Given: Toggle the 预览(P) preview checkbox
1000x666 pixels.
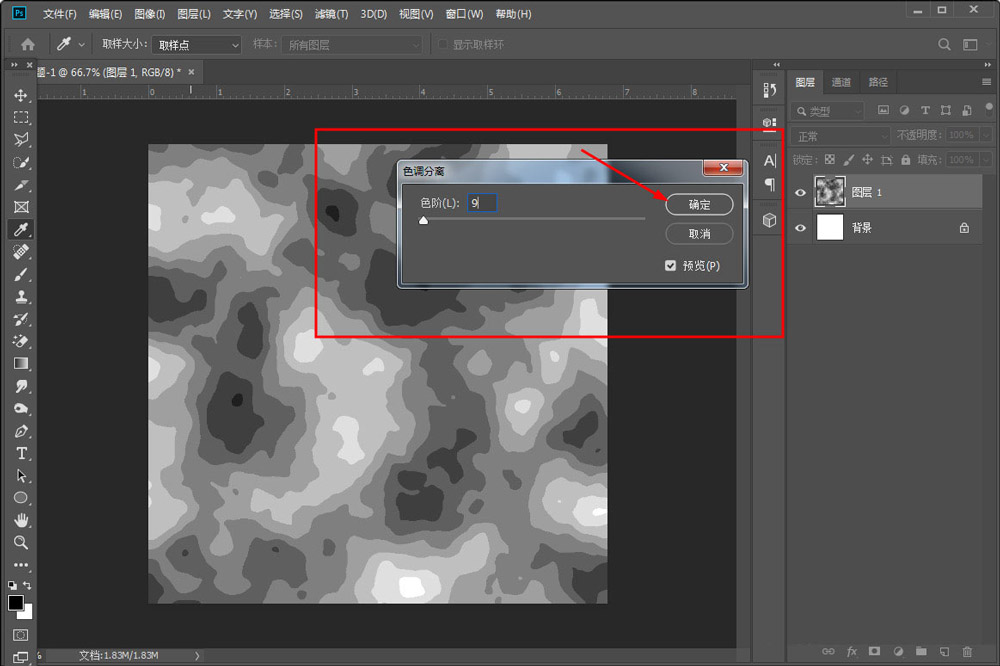Looking at the screenshot, I should tap(670, 265).
